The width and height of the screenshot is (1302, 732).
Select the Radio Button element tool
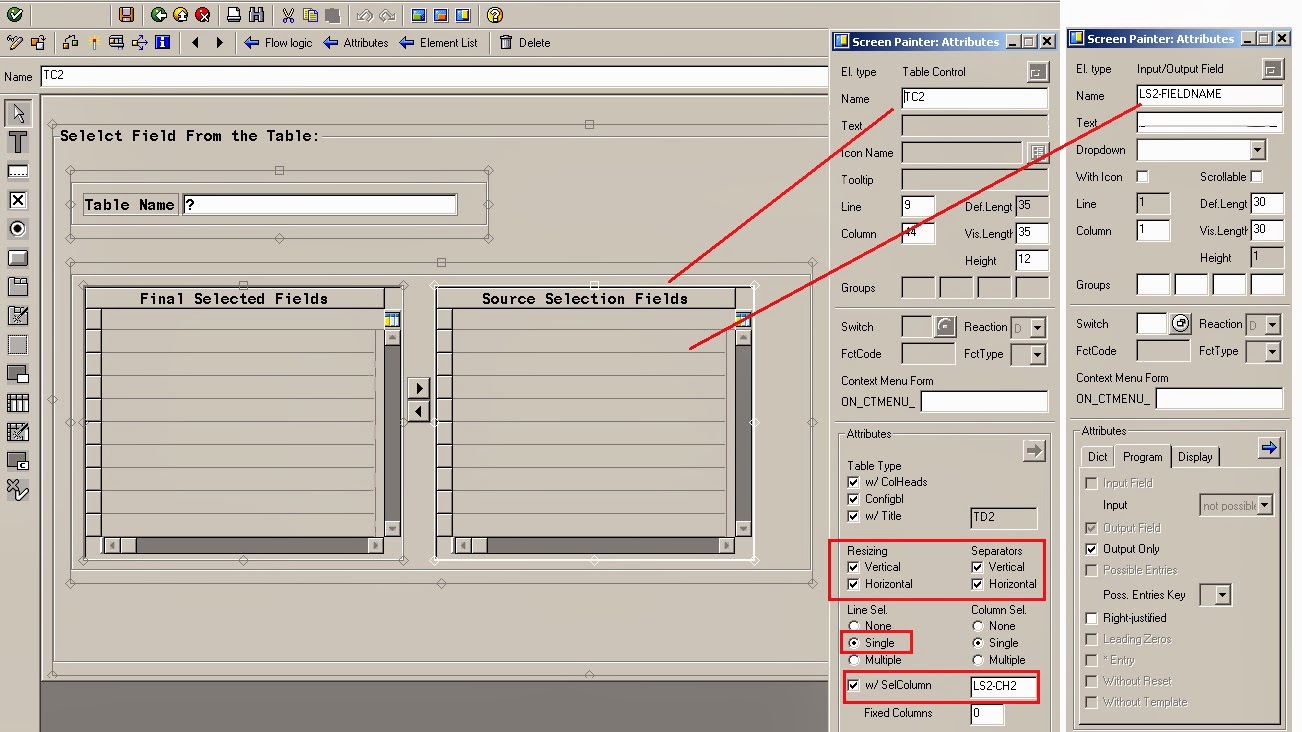click(17, 228)
